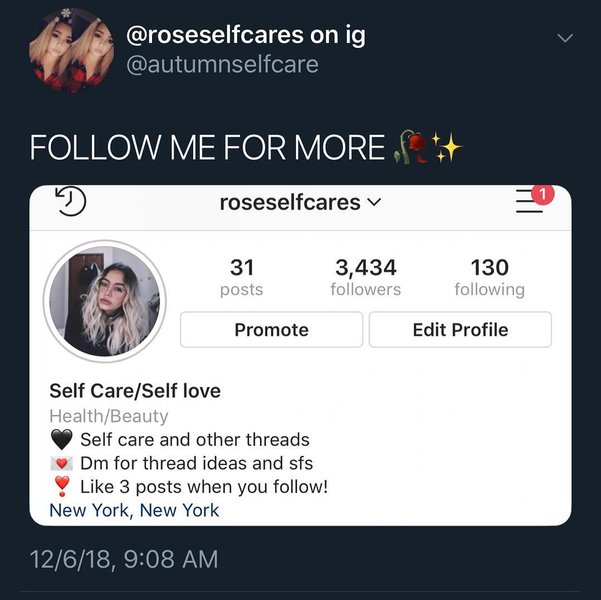Click the tweet timestamp 12/6/18, 9:08 AM

[124, 559]
